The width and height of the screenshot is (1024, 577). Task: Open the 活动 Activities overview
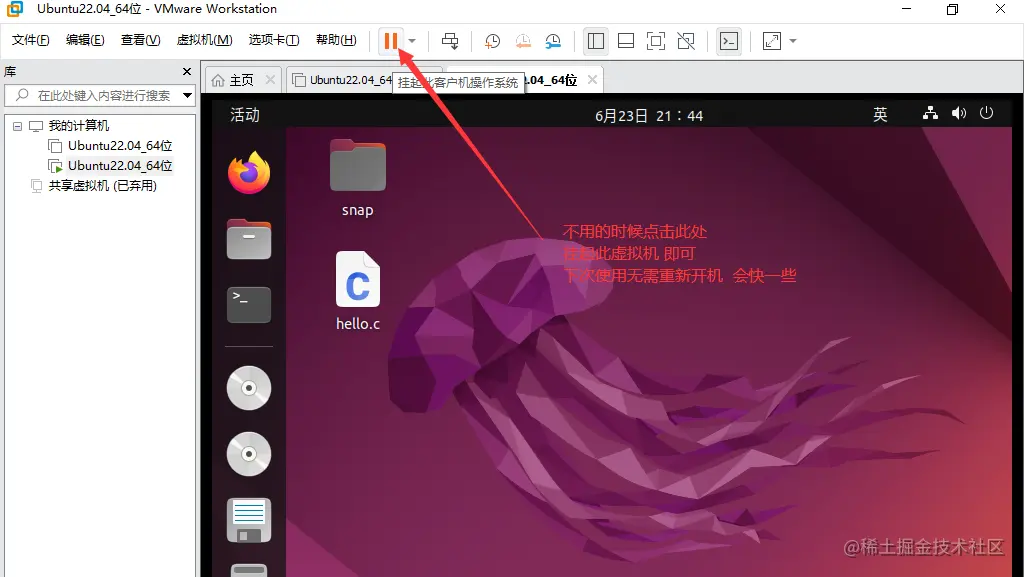[x=245, y=115]
